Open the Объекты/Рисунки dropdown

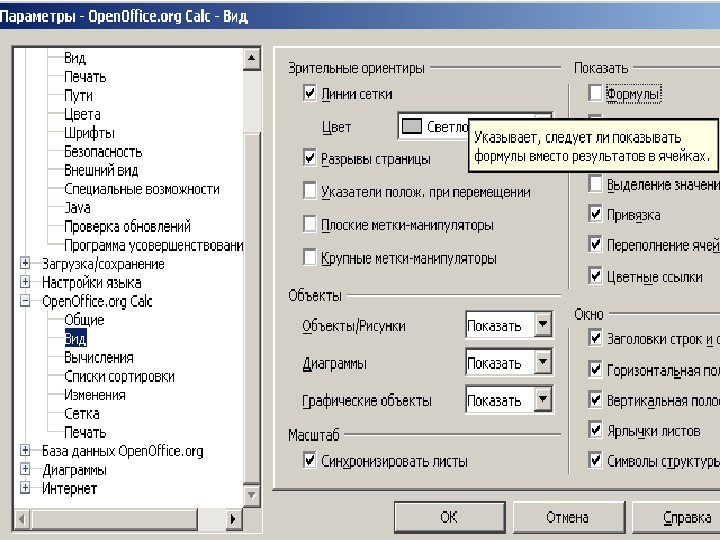(543, 325)
